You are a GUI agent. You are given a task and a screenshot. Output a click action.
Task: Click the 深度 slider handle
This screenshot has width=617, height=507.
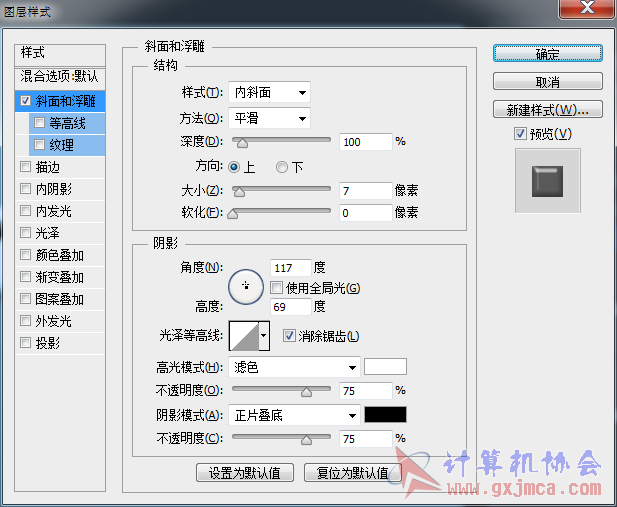pyautogui.click(x=242, y=143)
